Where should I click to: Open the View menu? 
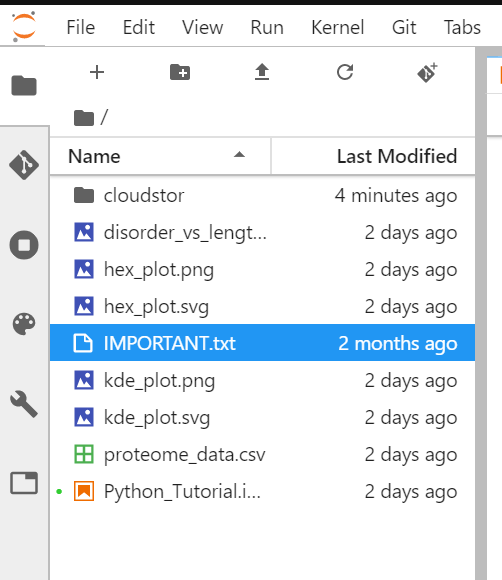202,27
